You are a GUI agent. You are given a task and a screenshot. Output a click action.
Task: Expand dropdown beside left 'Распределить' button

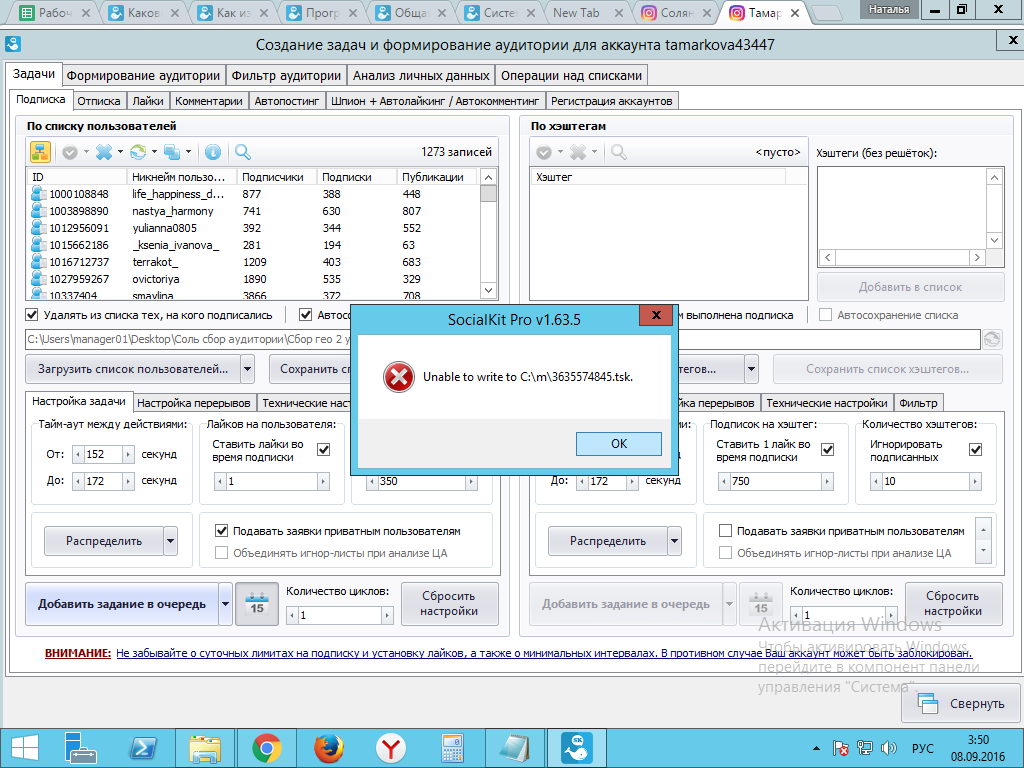point(170,541)
